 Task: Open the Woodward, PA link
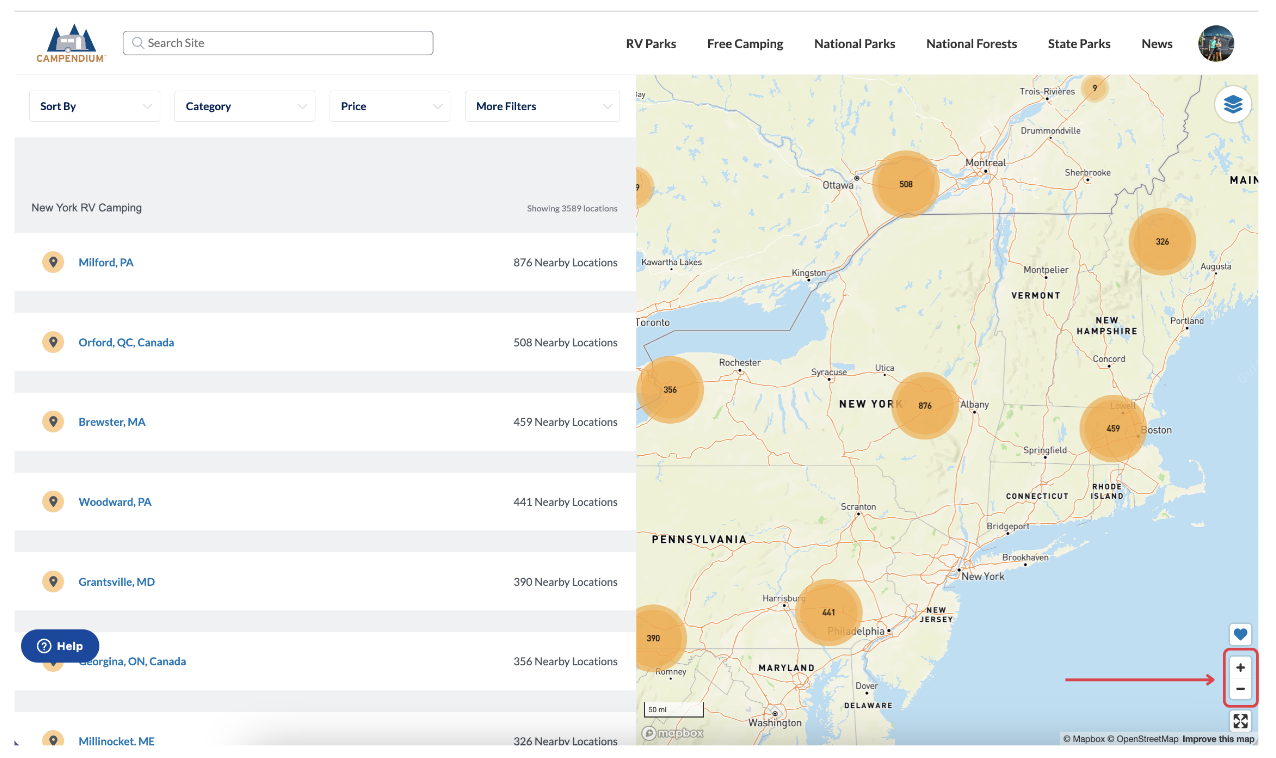pyautogui.click(x=115, y=503)
